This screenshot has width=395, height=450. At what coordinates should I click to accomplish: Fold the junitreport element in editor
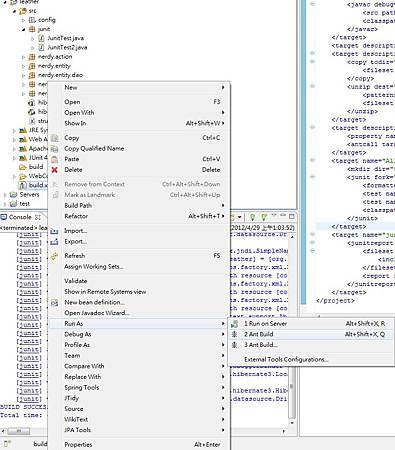pyautogui.click(x=312, y=243)
